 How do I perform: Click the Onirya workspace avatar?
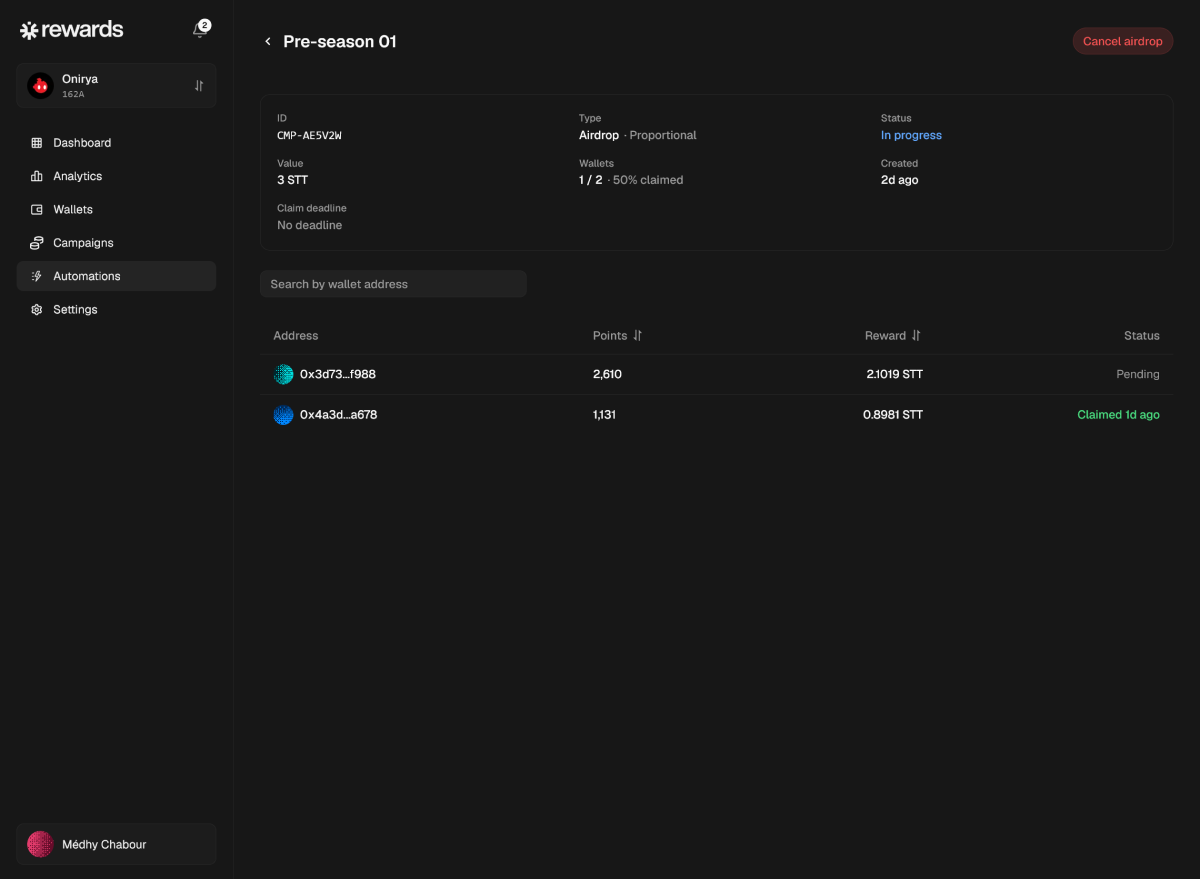coord(40,86)
